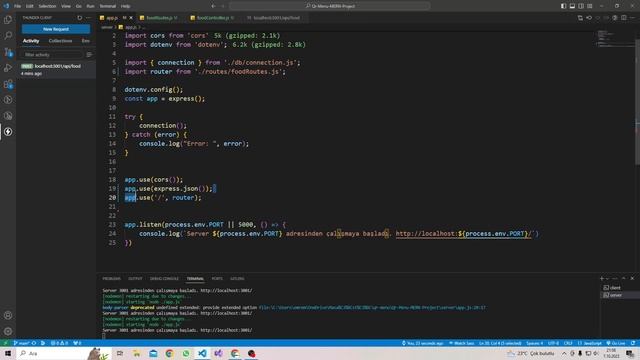This screenshot has height=360, width=640.
Task: Toggle the primary side bar layout icon
Action: coord(563,6)
